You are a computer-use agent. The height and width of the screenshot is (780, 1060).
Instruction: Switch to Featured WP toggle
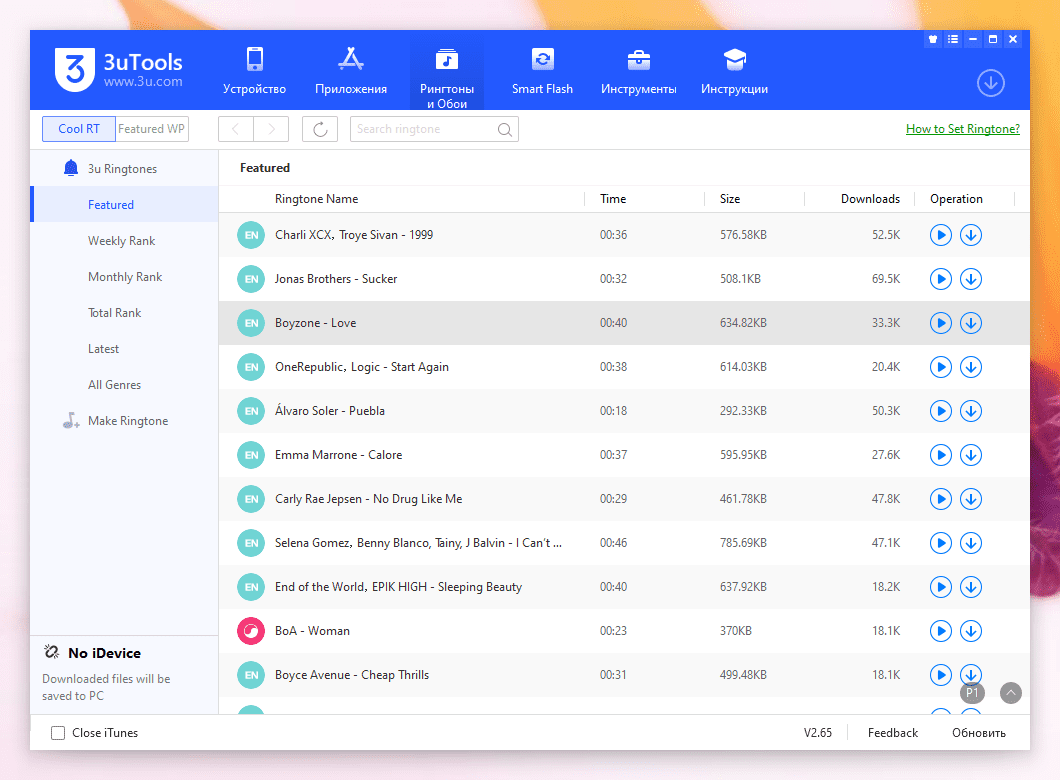pyautogui.click(x=152, y=129)
